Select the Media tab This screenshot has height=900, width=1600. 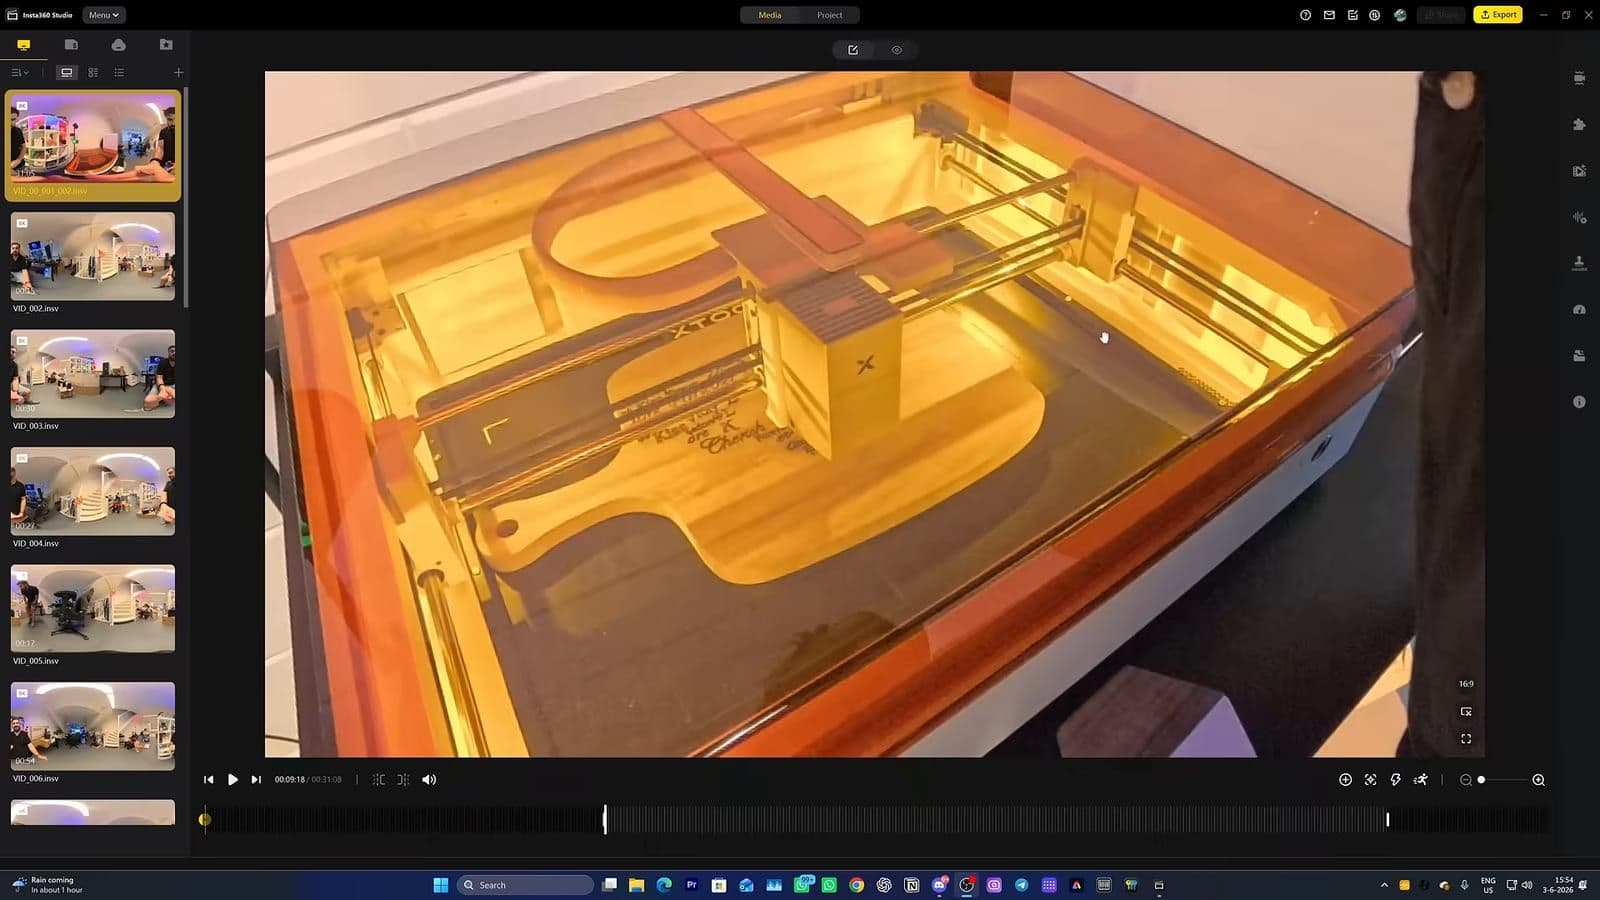770,15
